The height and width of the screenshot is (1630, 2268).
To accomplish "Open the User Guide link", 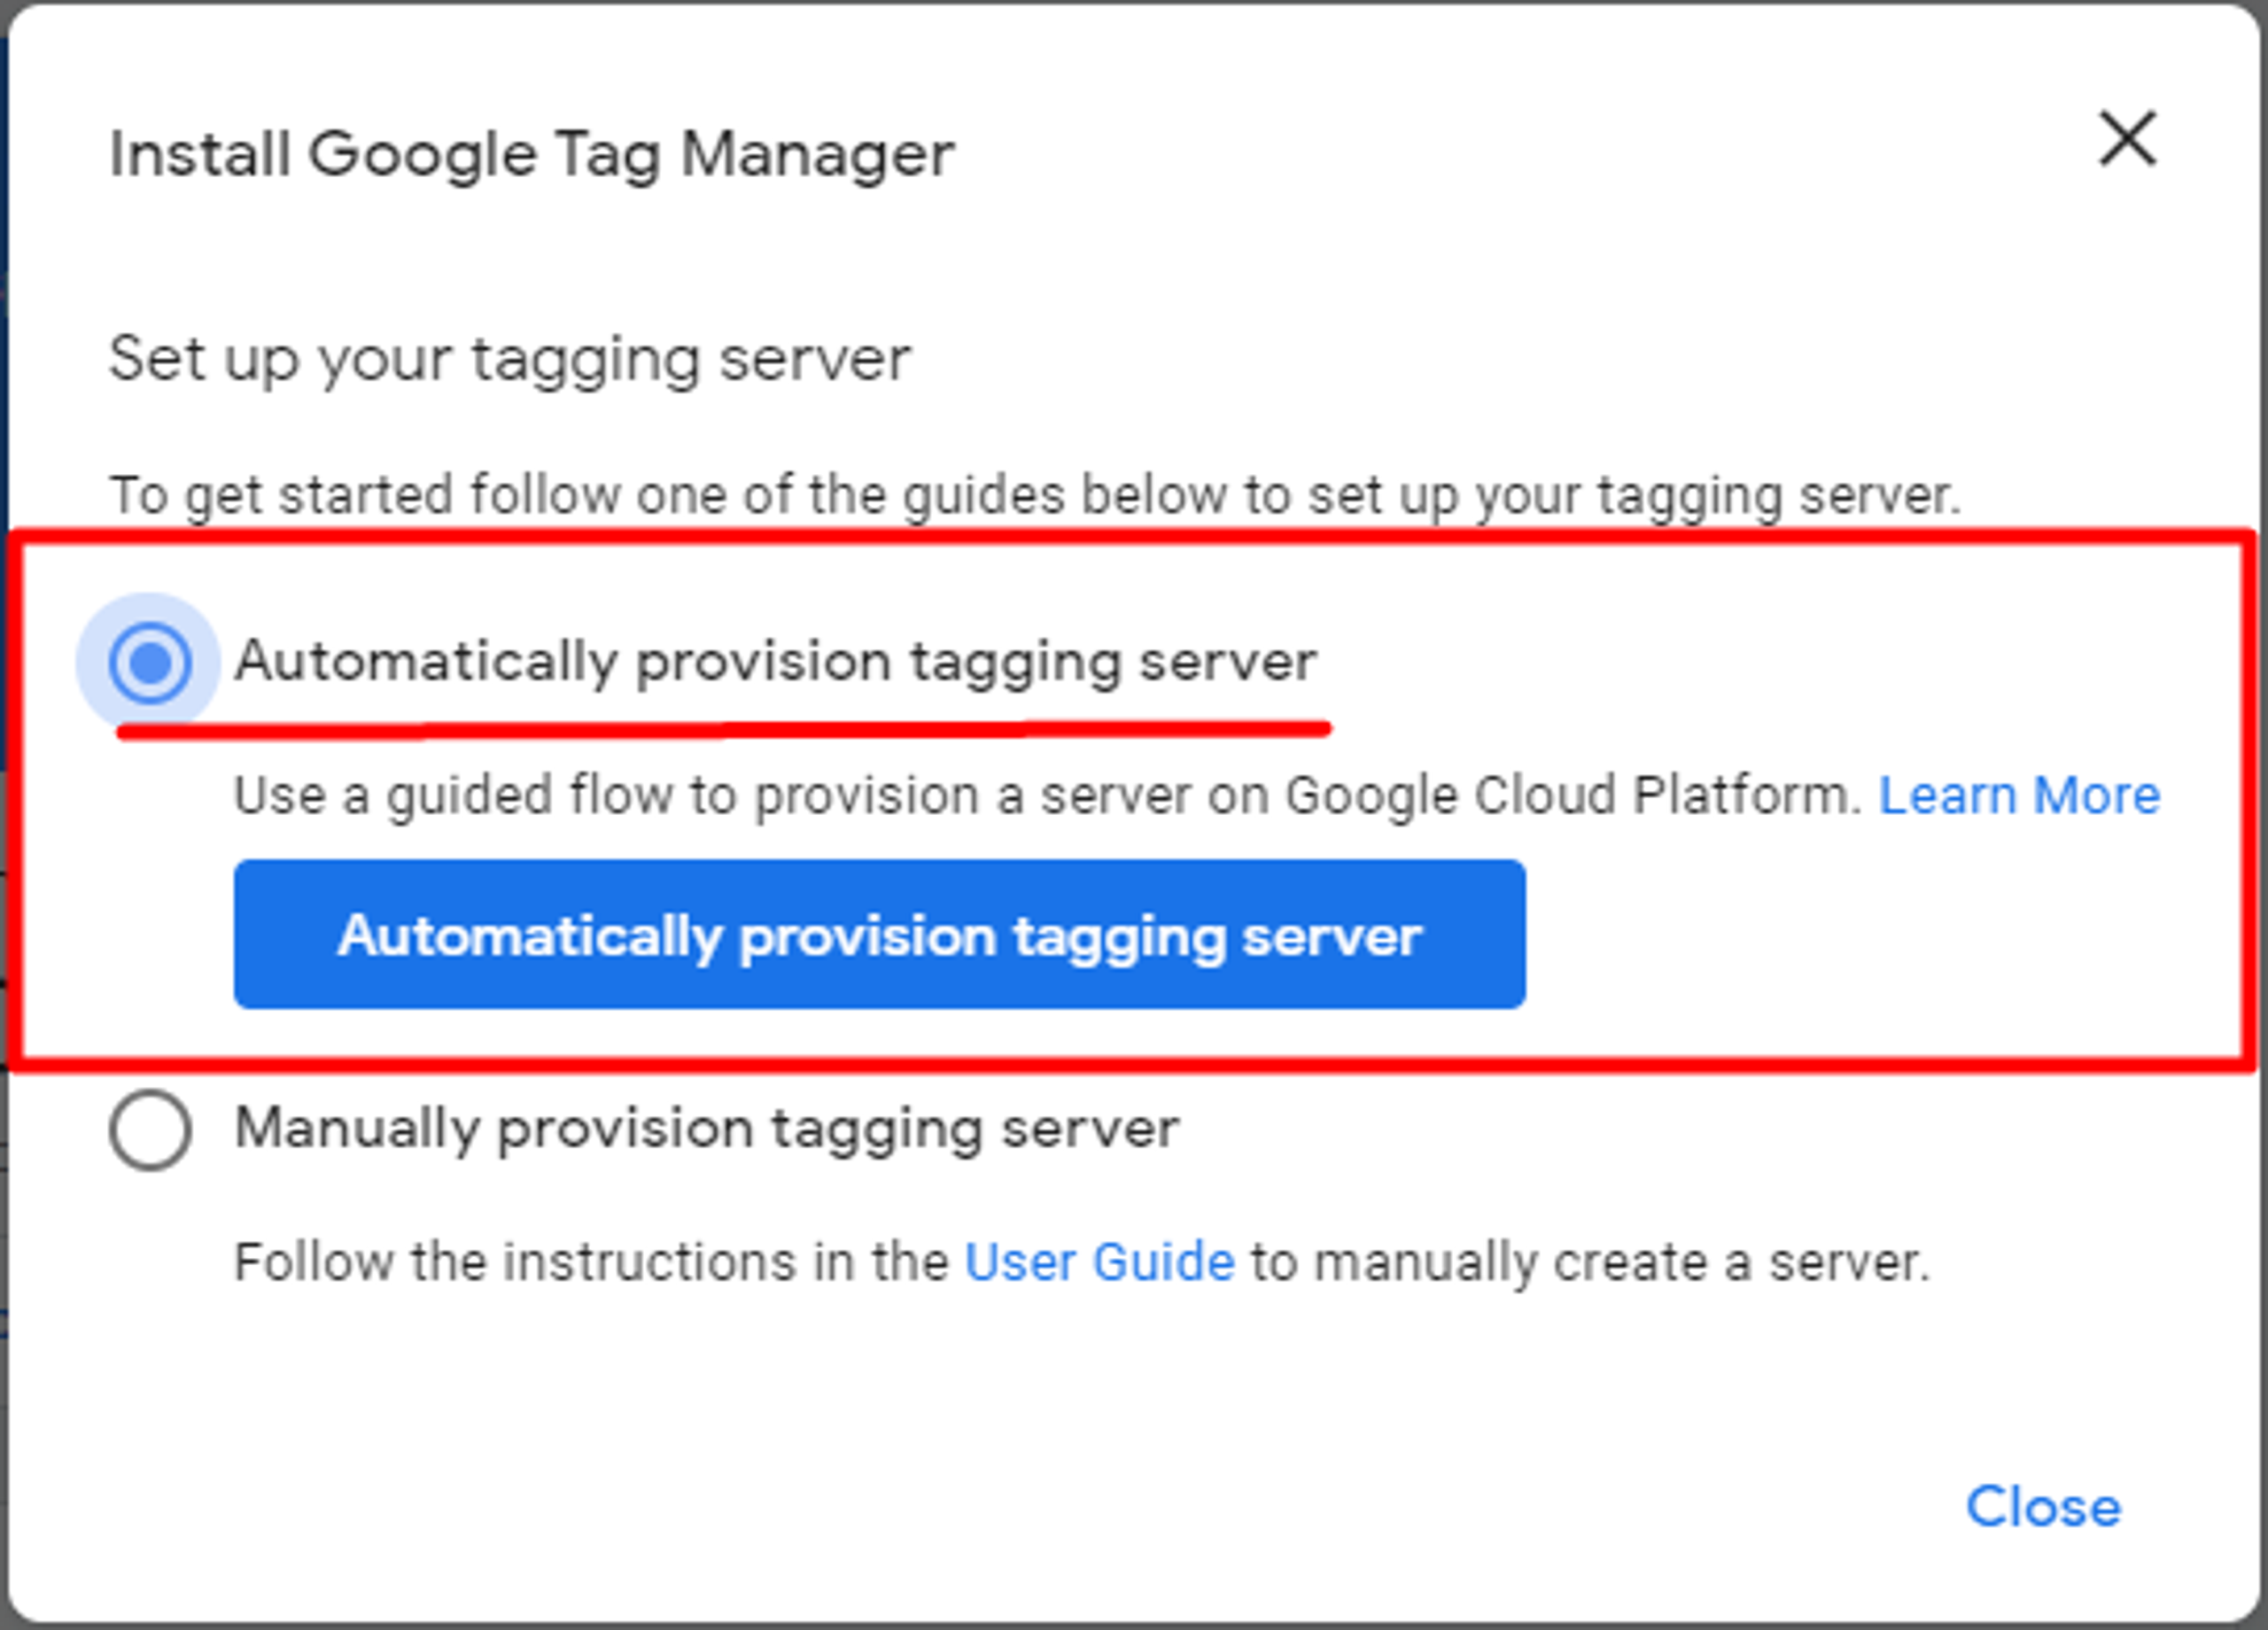I will click(1099, 1262).
